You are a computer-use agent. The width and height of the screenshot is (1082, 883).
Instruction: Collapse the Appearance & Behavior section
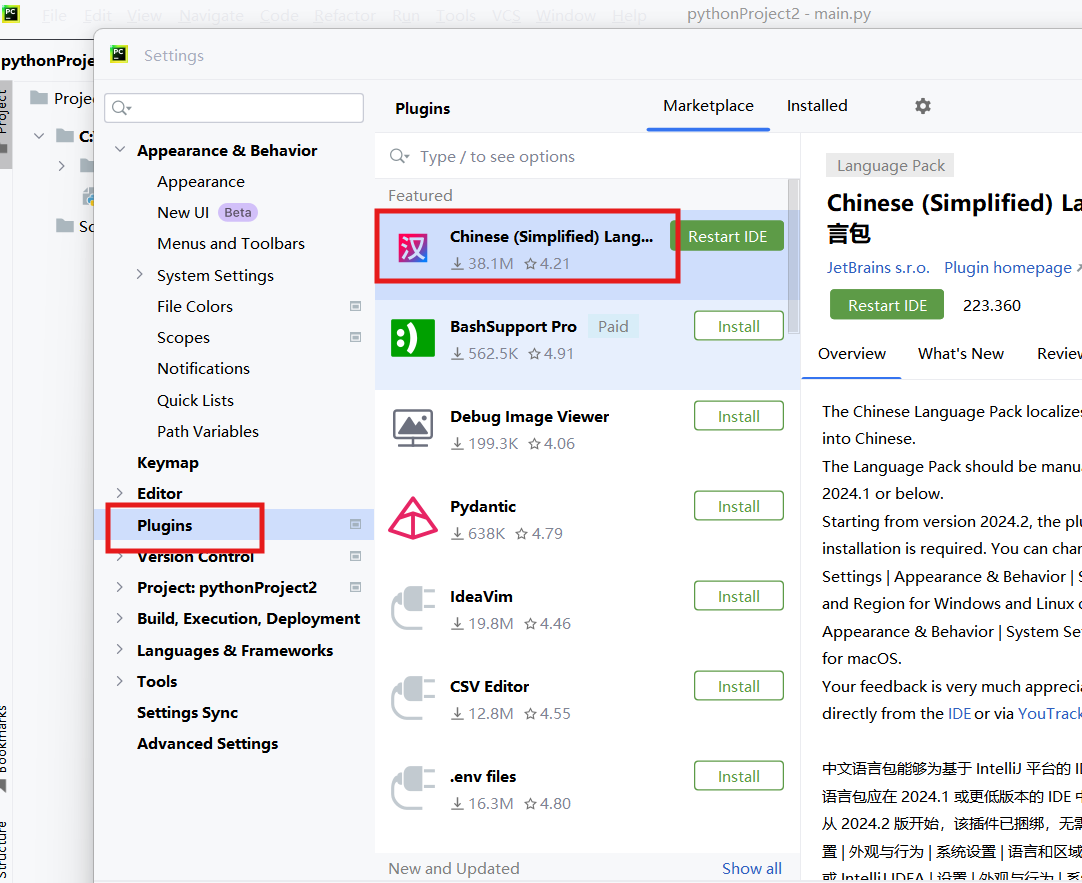120,150
